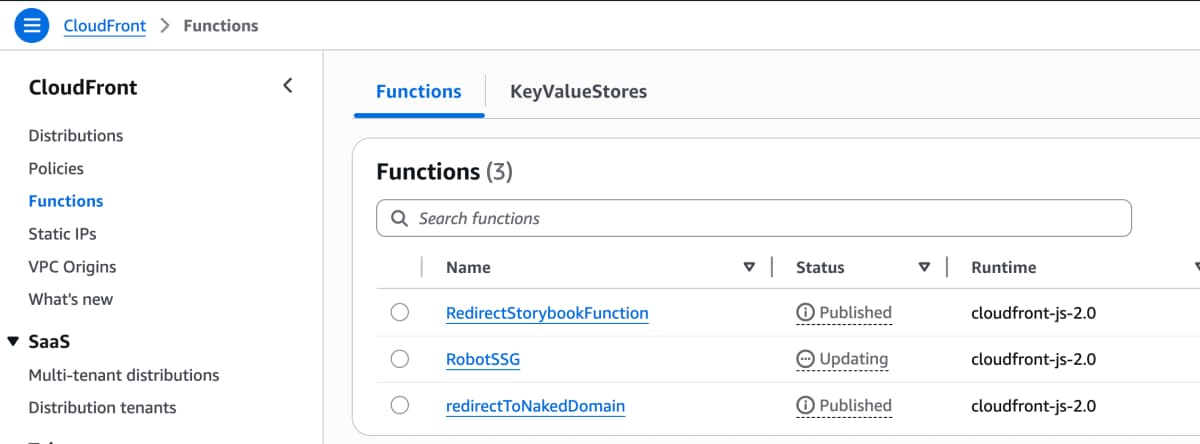1200x444 pixels.
Task: Click the Published status of redirectToNakedDomain
Action: coord(844,405)
